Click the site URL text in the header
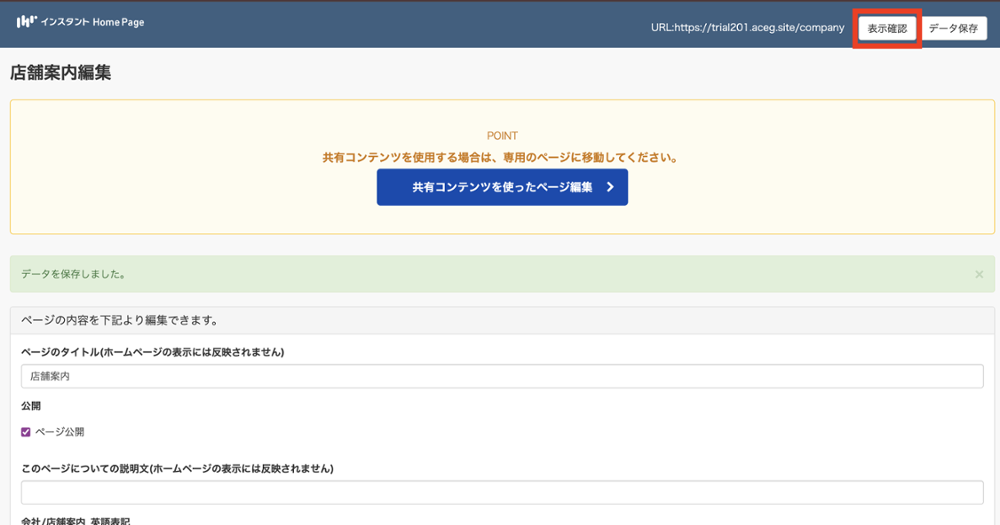Viewport: 1000px width, 525px height. [x=747, y=28]
